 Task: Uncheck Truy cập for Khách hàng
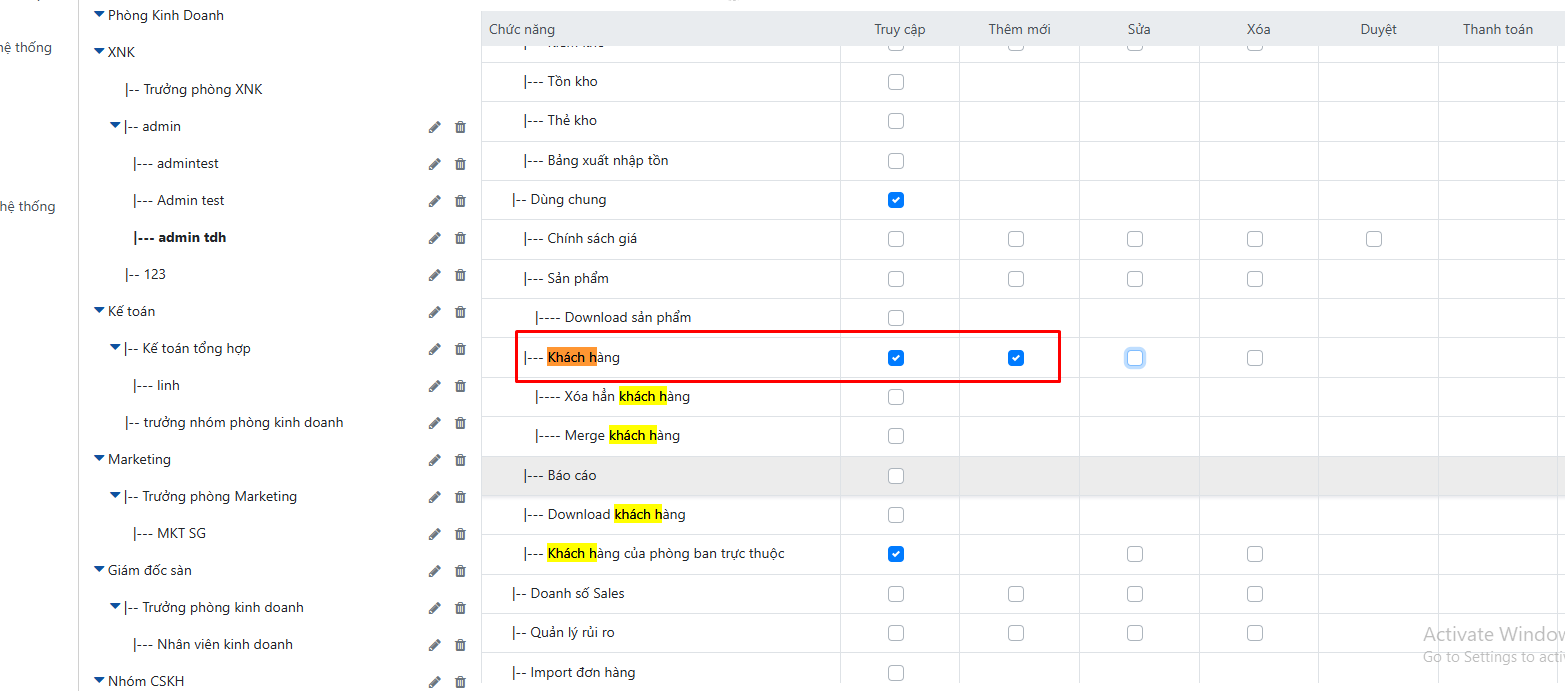tap(896, 358)
